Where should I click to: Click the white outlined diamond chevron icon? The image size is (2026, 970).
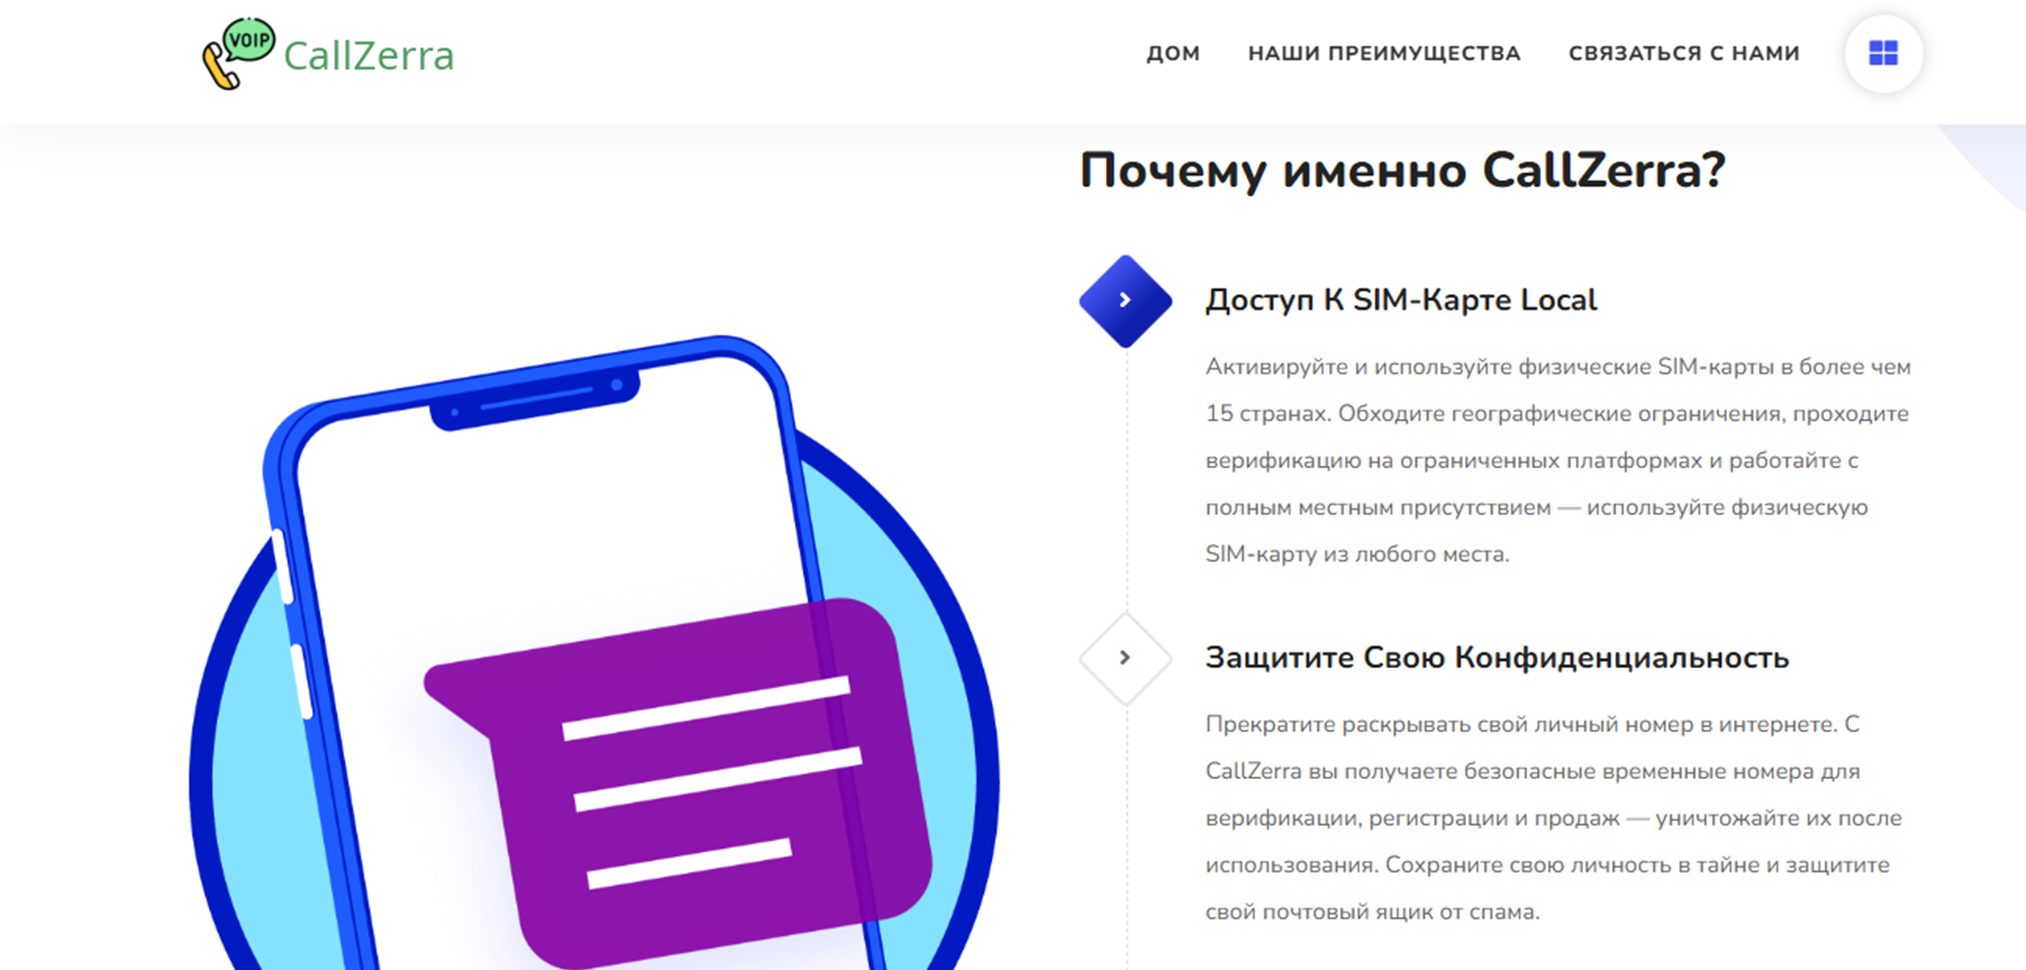[x=1125, y=658]
